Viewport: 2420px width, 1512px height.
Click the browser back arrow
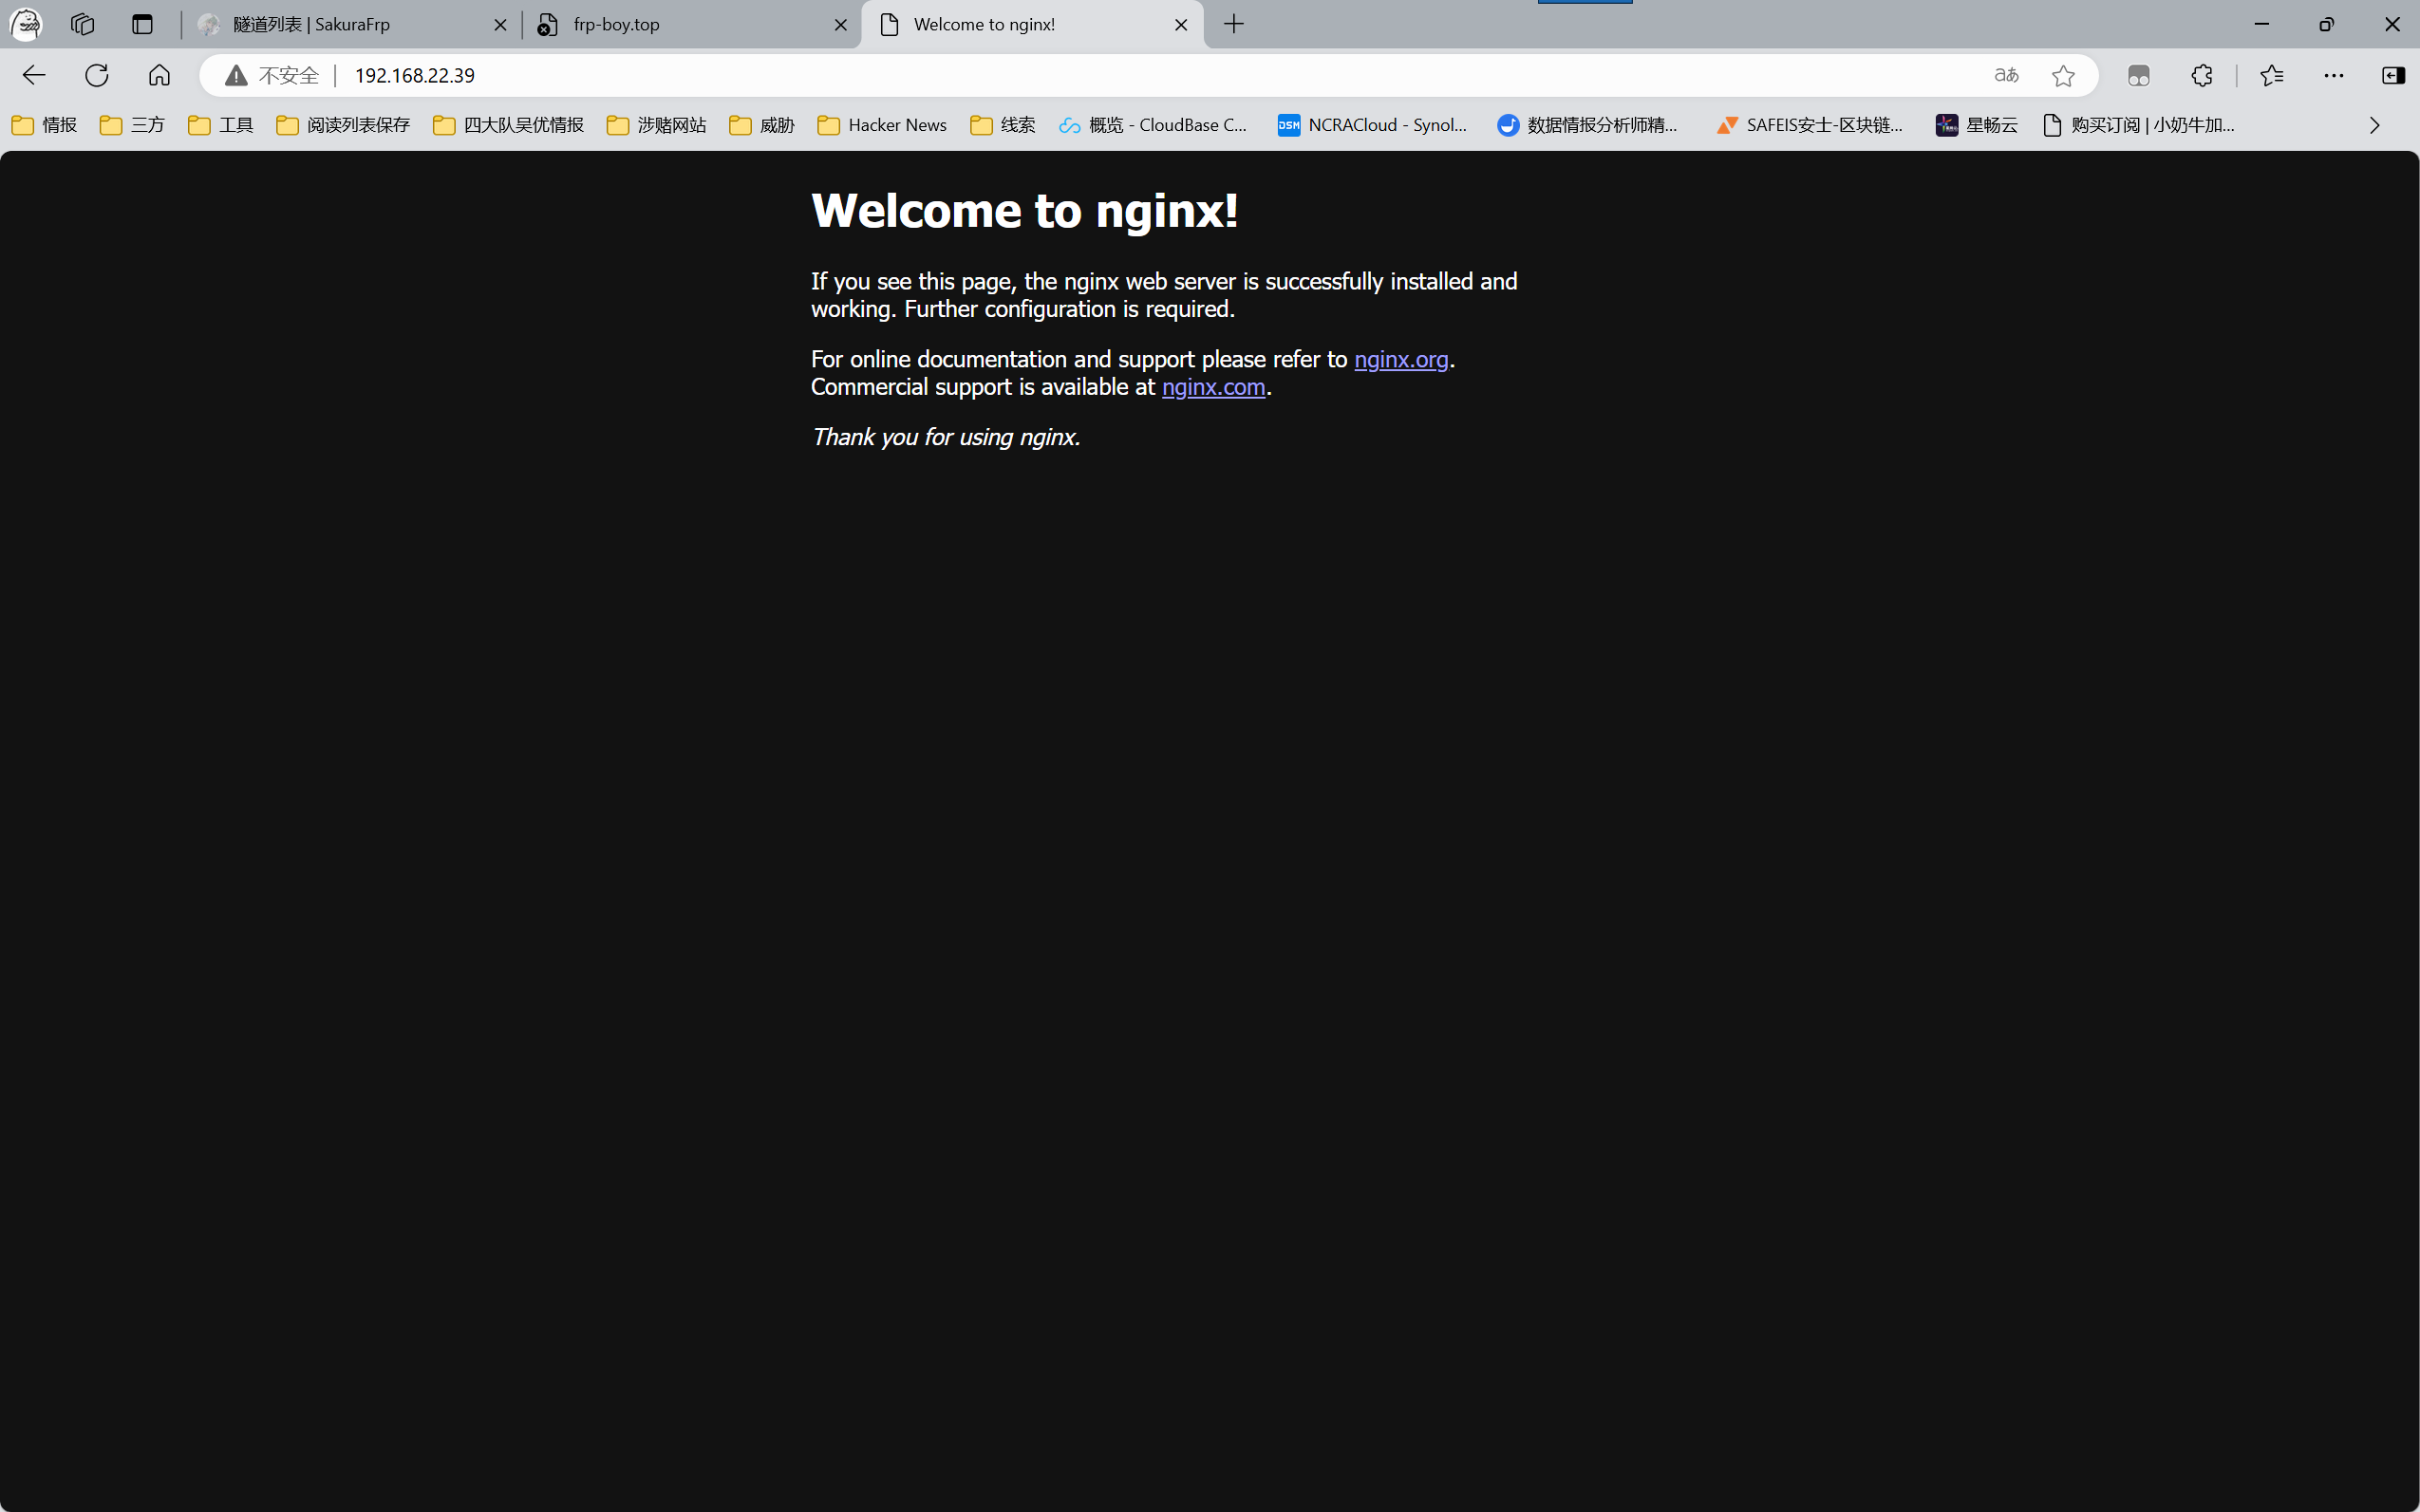coord(34,75)
